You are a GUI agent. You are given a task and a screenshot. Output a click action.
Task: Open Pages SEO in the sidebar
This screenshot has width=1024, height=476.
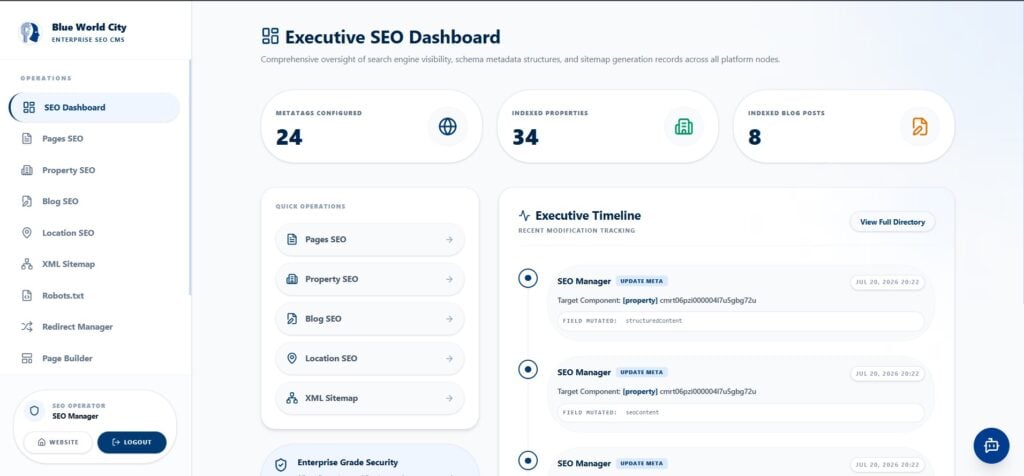[x=95, y=139]
